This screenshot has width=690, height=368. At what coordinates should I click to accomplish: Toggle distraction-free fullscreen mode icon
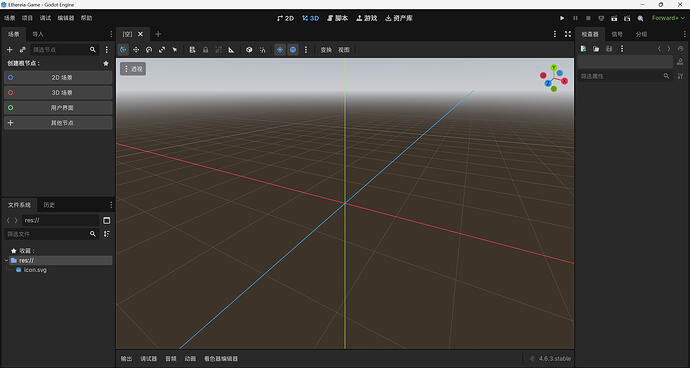pyautogui.click(x=568, y=34)
